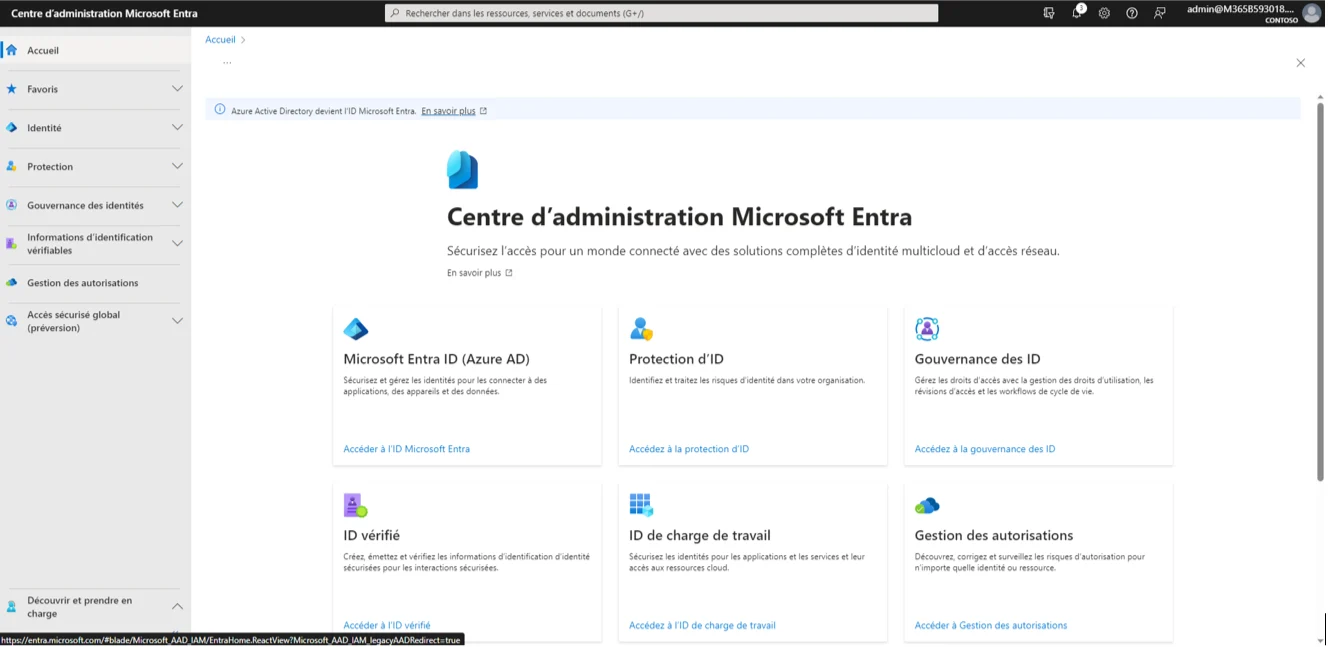This screenshot has width=1334, height=647.
Task: Click the admin account avatar
Action: [x=1311, y=13]
